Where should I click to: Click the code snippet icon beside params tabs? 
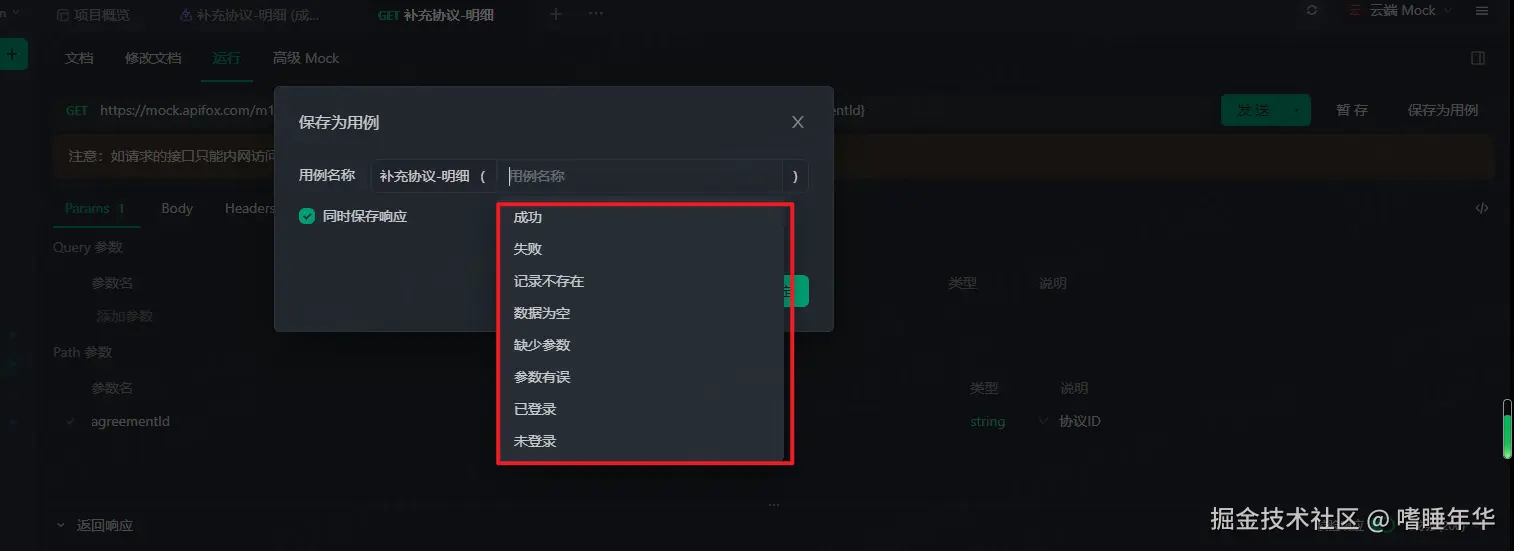coord(1482,208)
